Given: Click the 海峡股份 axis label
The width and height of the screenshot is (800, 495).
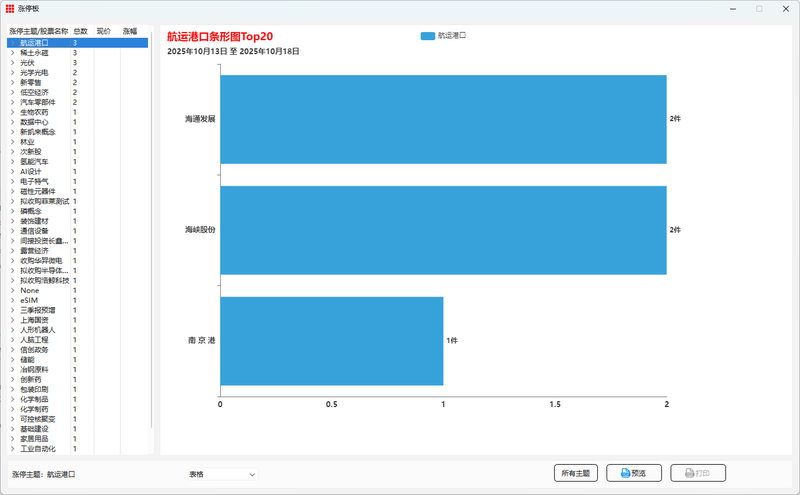Looking at the screenshot, I should [x=200, y=230].
